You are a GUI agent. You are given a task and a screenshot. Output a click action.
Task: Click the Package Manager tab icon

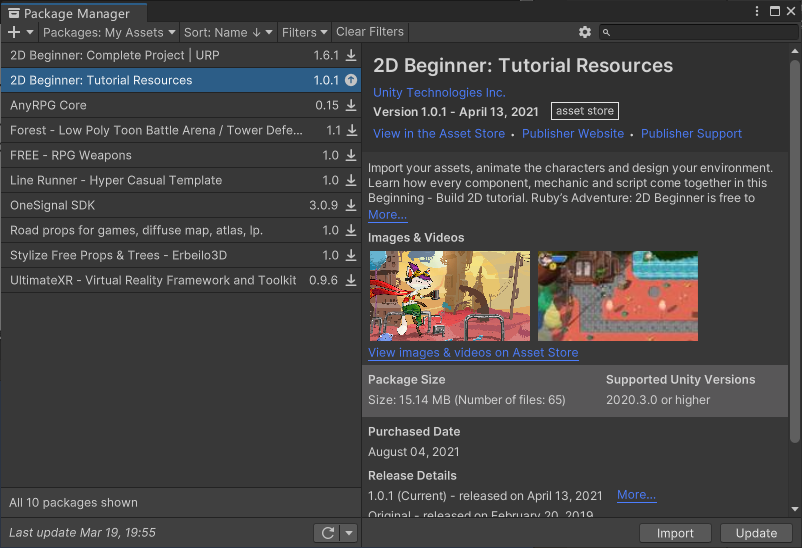point(14,13)
